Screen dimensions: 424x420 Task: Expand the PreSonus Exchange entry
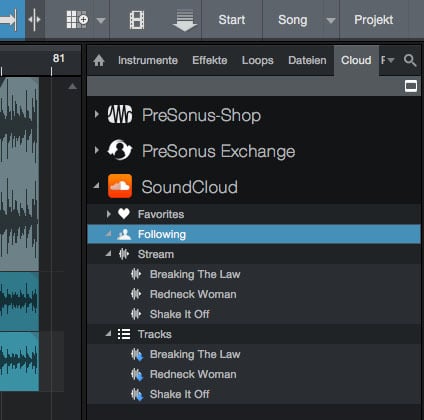(96, 150)
